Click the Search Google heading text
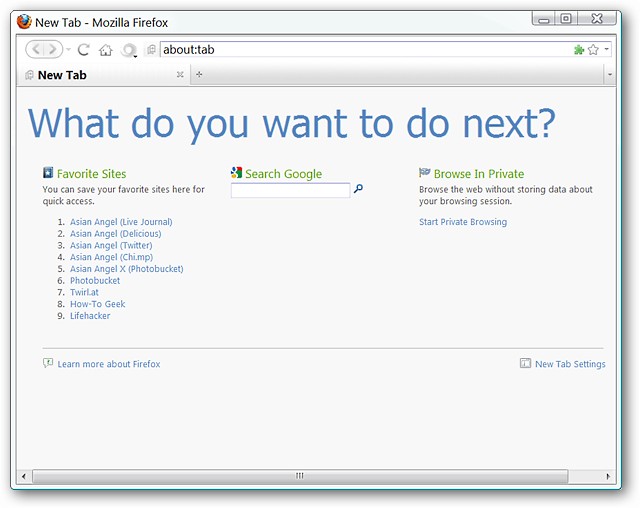The image size is (640, 508). [x=284, y=174]
